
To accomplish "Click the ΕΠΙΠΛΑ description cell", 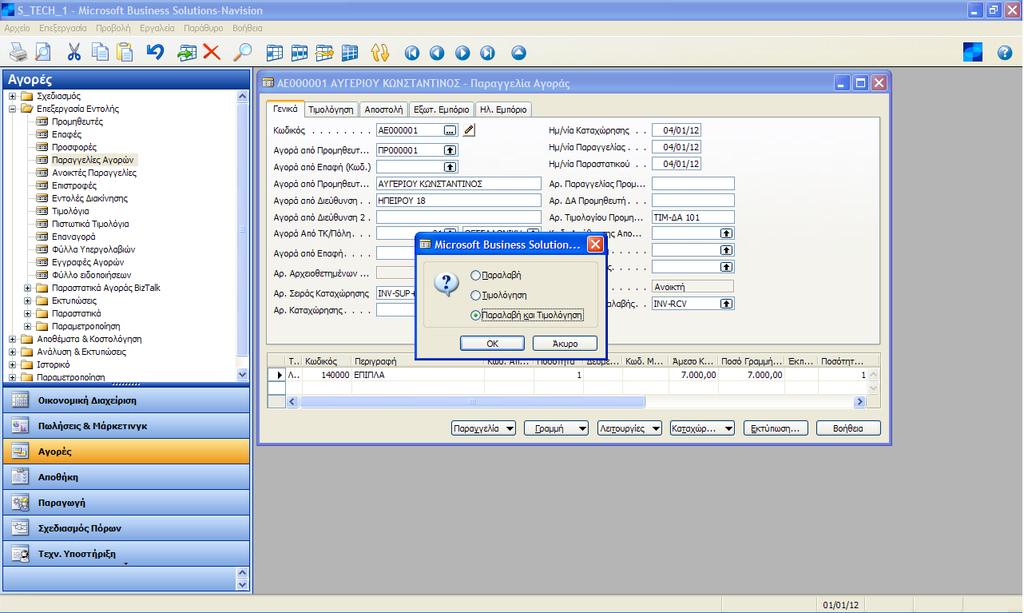I will pos(418,375).
